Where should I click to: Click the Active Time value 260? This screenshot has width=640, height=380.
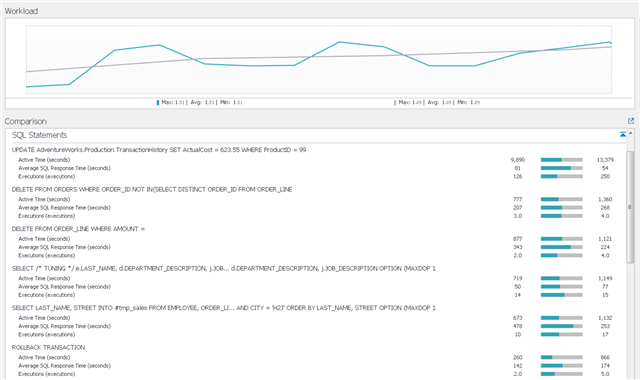coord(518,358)
